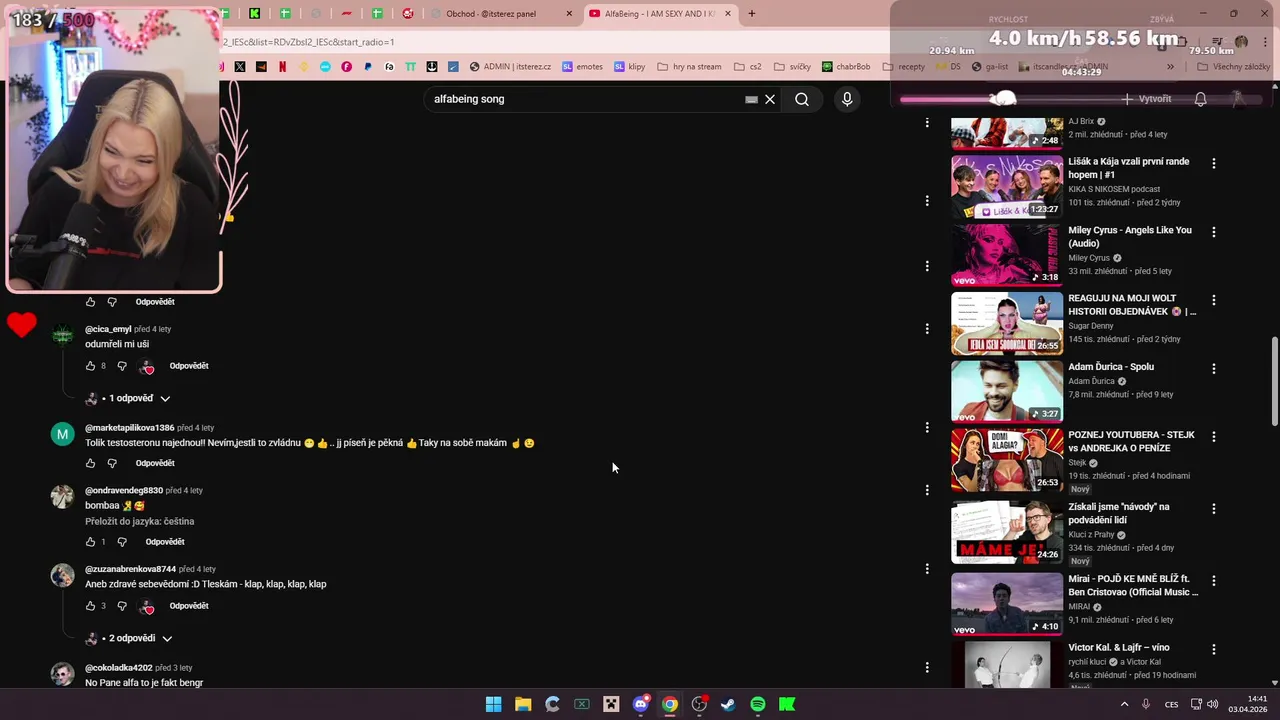Open green Kick icon in taskbar
Image resolution: width=1280 pixels, height=720 pixels.
pyautogui.click(x=787, y=704)
